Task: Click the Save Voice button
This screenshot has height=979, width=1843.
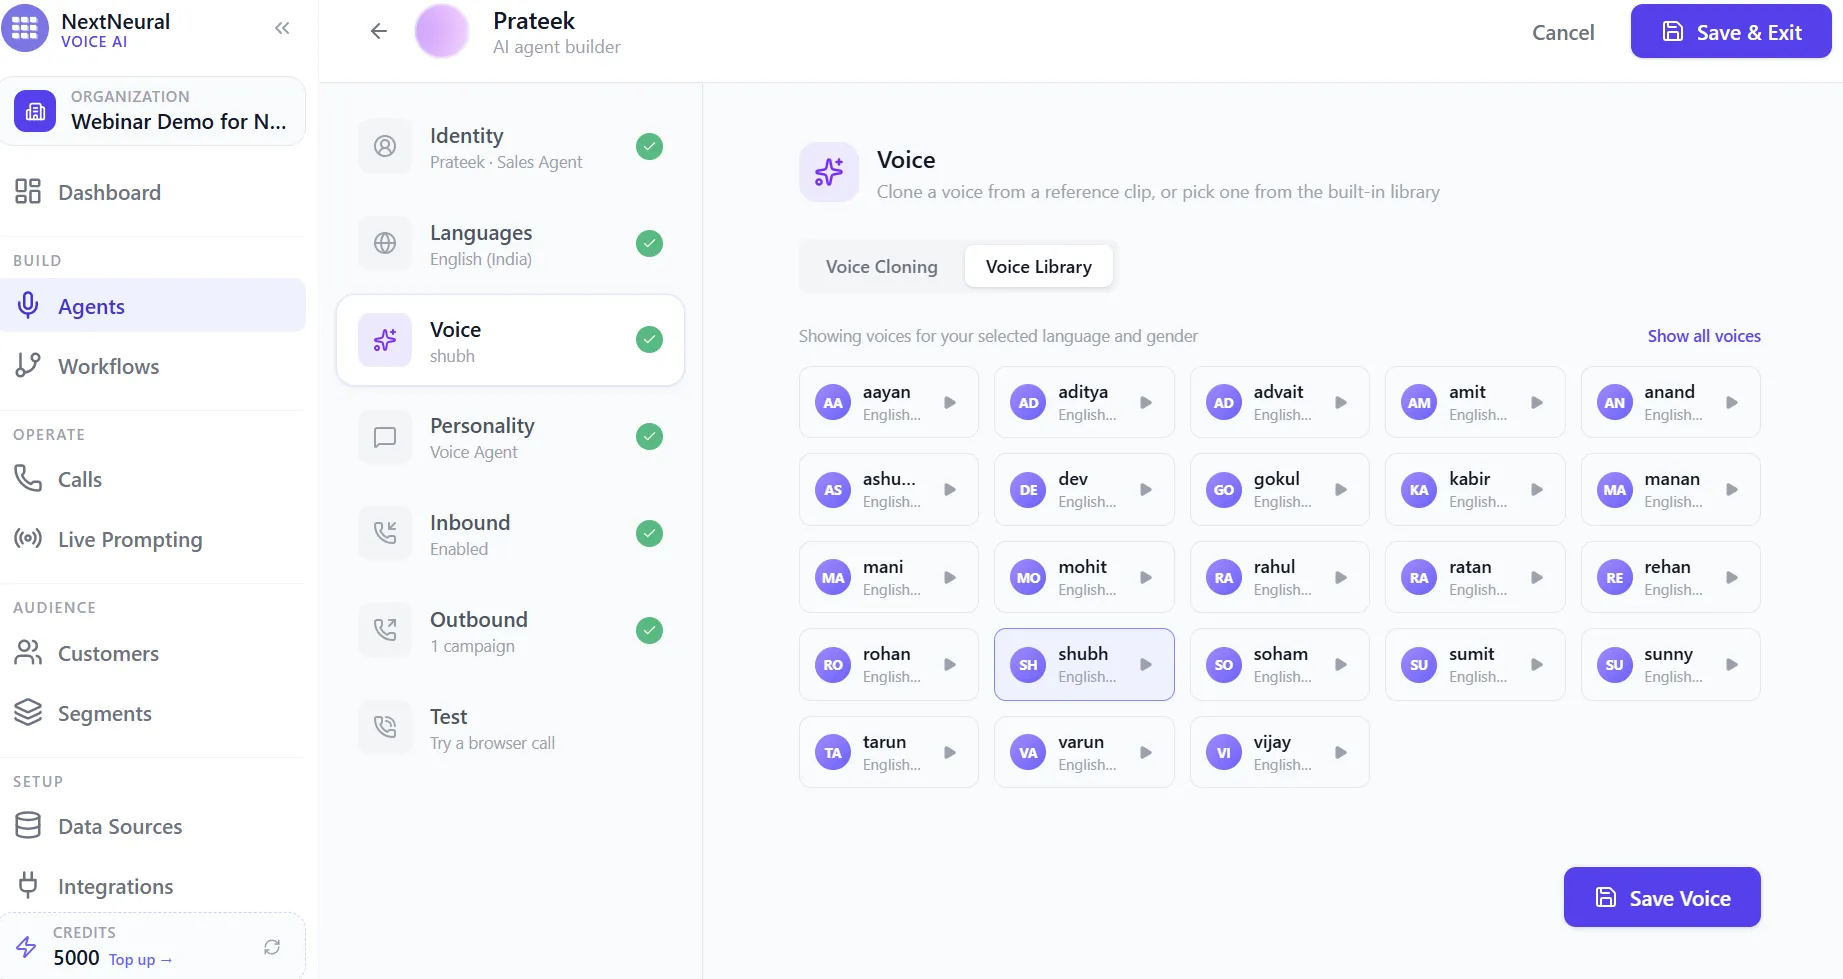Action: pos(1662,897)
